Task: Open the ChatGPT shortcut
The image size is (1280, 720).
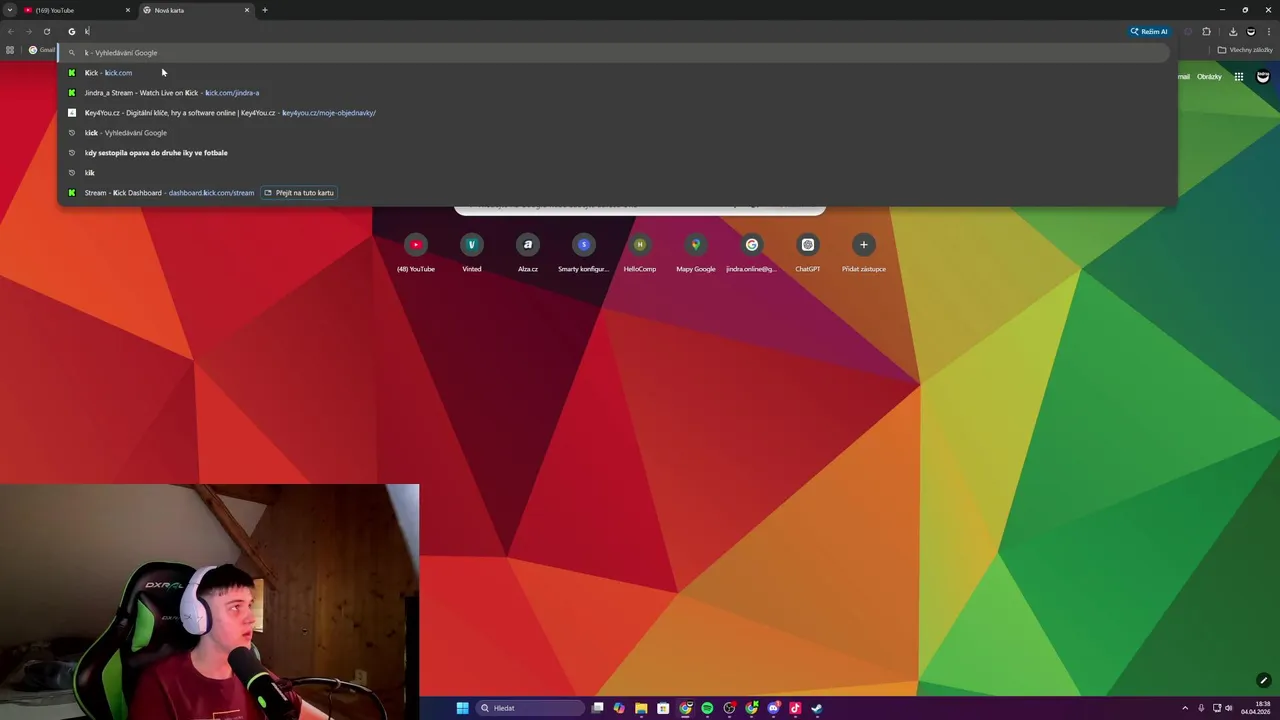Action: pyautogui.click(x=808, y=252)
